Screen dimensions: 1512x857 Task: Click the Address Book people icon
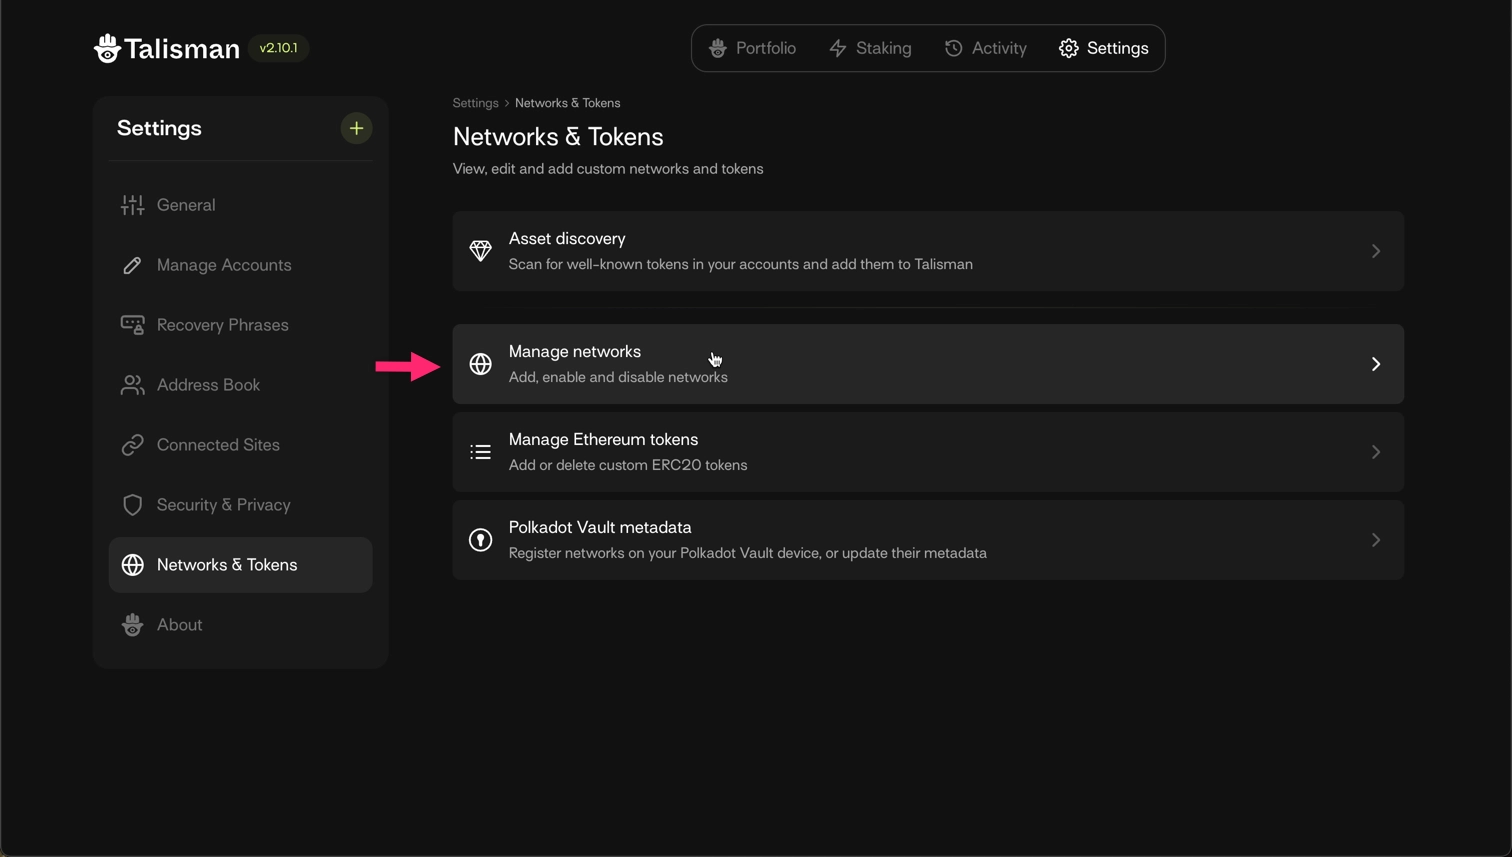tap(132, 385)
